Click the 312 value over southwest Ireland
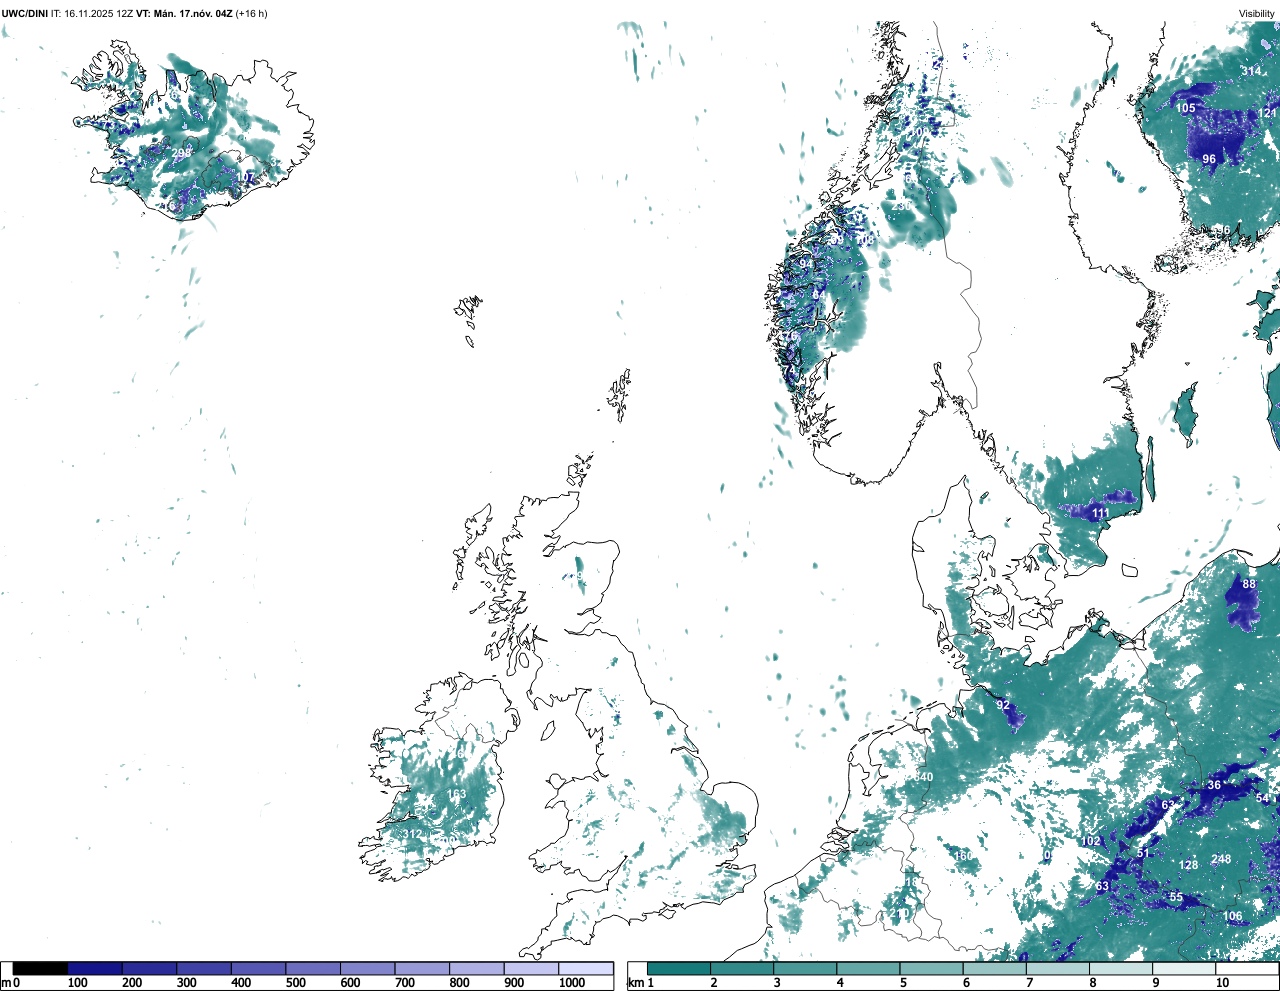This screenshot has height=991, width=1280. click(412, 834)
